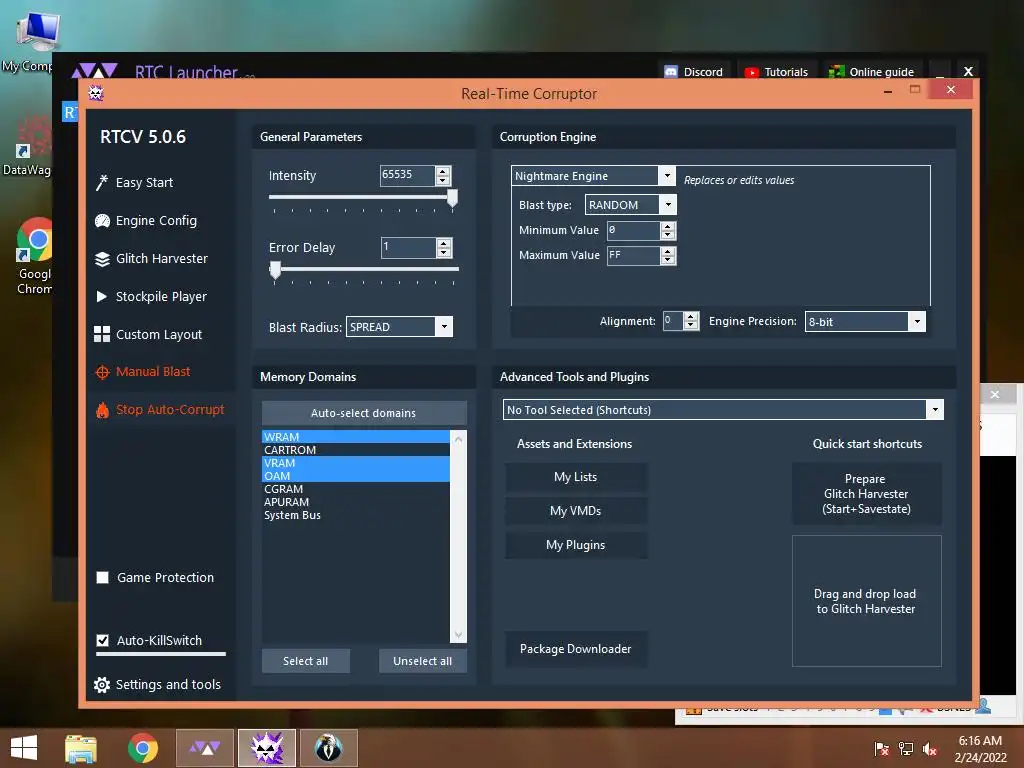Switch to RTC Launcher taskbar icon
Image resolution: width=1024 pixels, height=768 pixels.
click(x=204, y=748)
